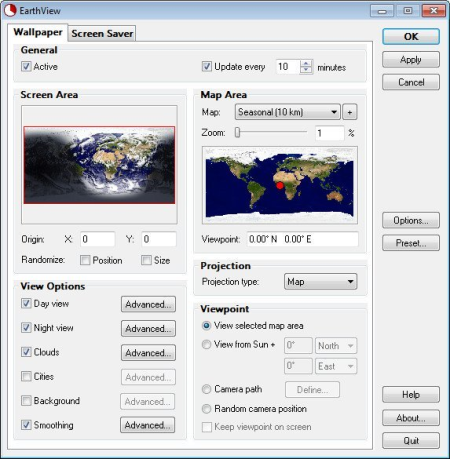The width and height of the screenshot is (450, 459).
Task: Choose the Camera path radio option
Action: pyautogui.click(x=206, y=389)
